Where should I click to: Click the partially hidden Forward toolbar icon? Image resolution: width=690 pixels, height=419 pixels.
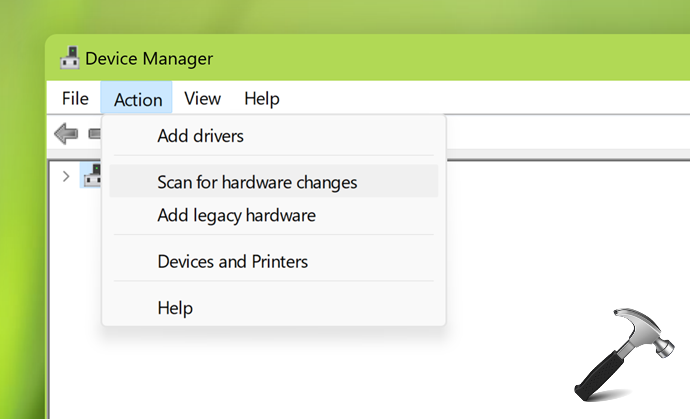[x=94, y=133]
